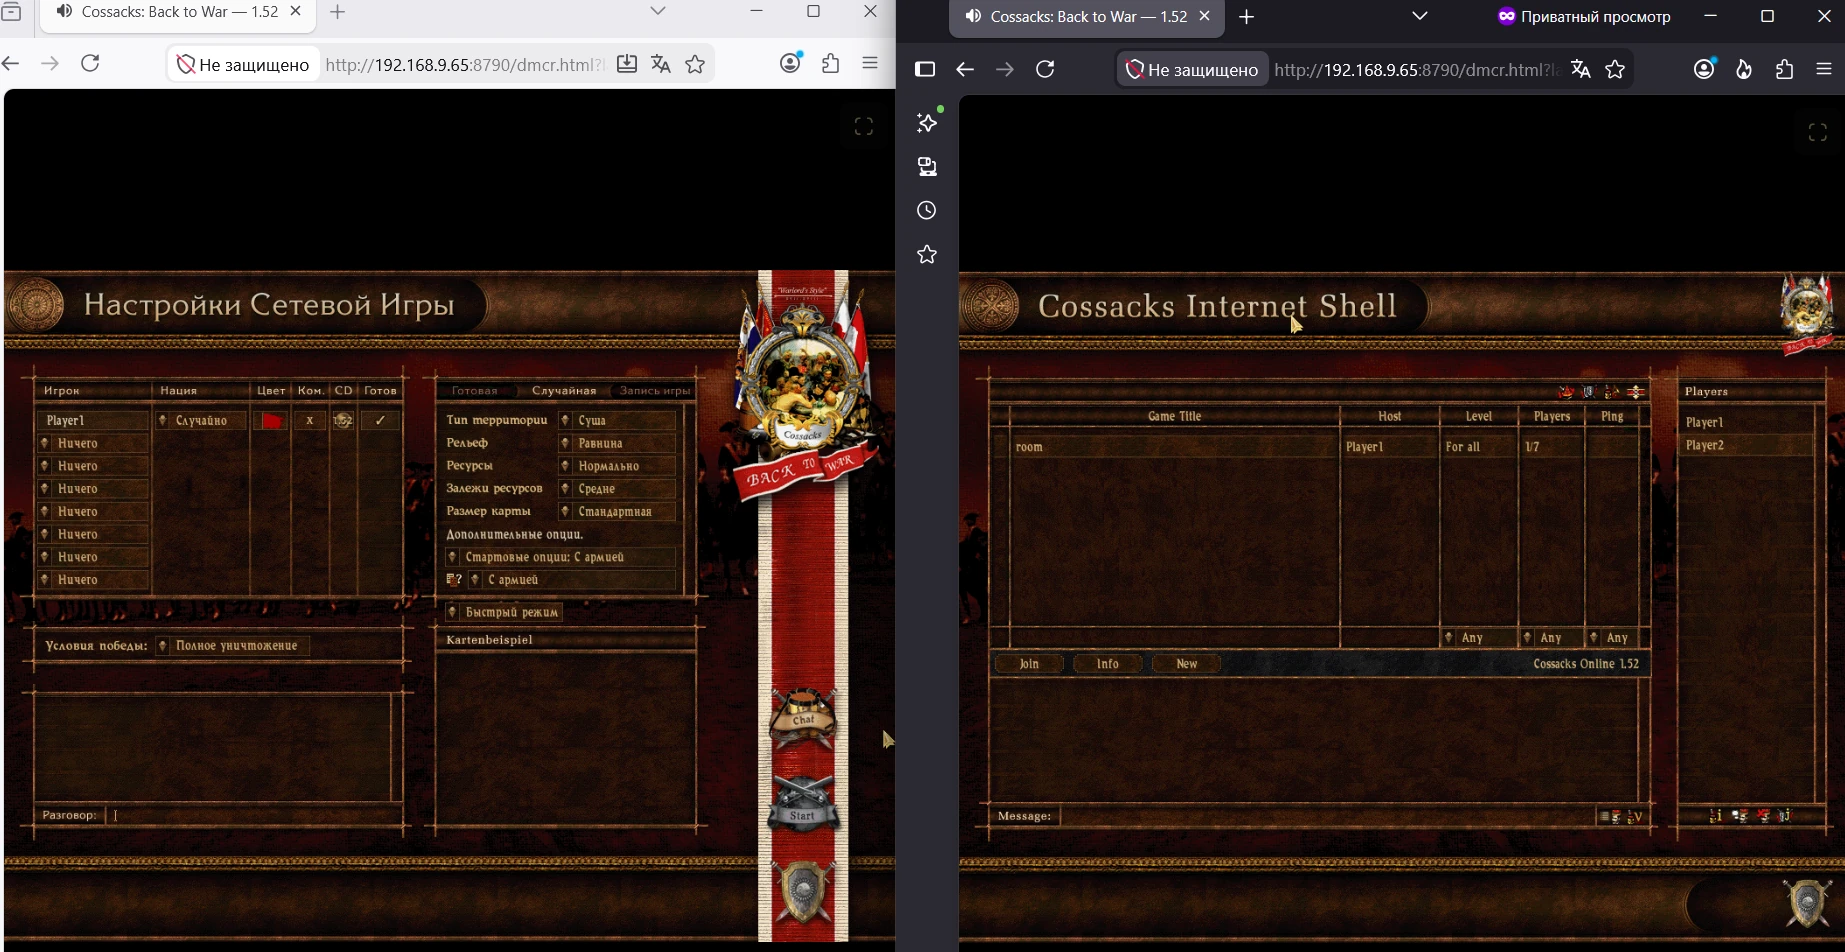Viewport: 1845px width, 952px height.
Task: Click the fire forget icon in private window
Action: click(x=1744, y=69)
